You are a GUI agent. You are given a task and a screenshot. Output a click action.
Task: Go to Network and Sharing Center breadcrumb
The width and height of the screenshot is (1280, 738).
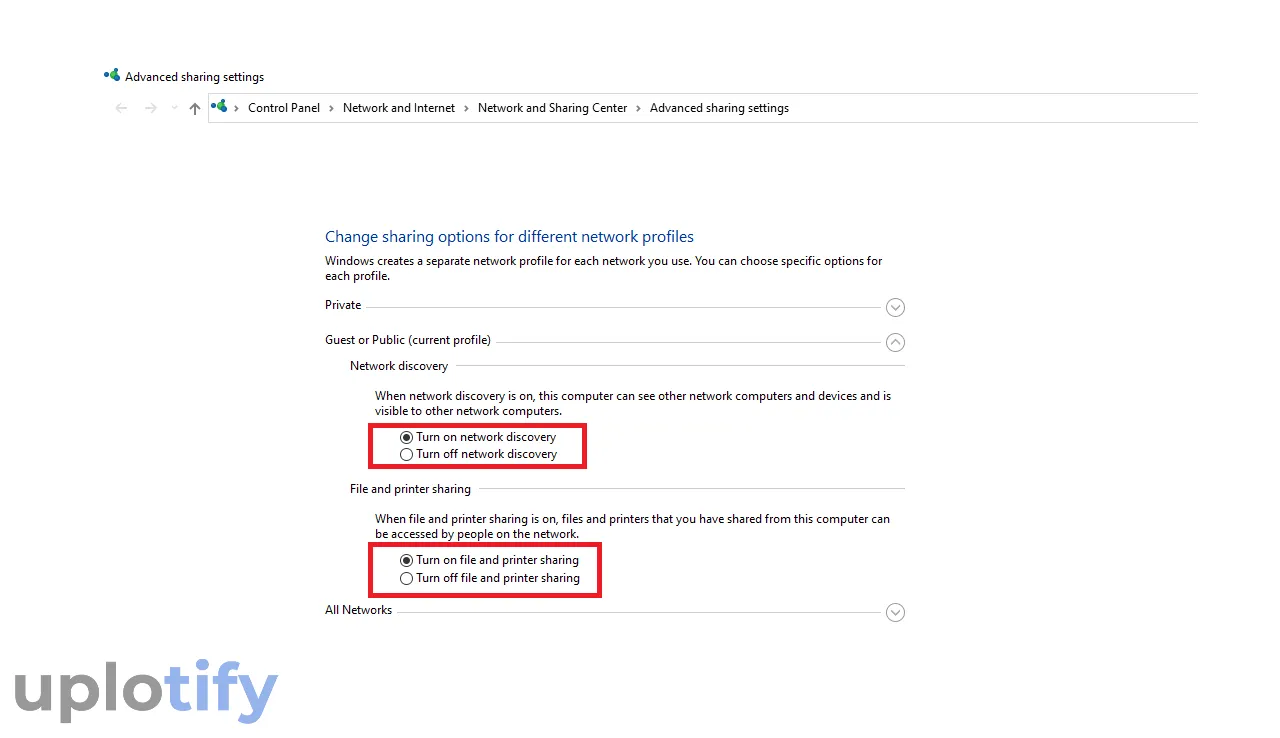pyautogui.click(x=553, y=108)
